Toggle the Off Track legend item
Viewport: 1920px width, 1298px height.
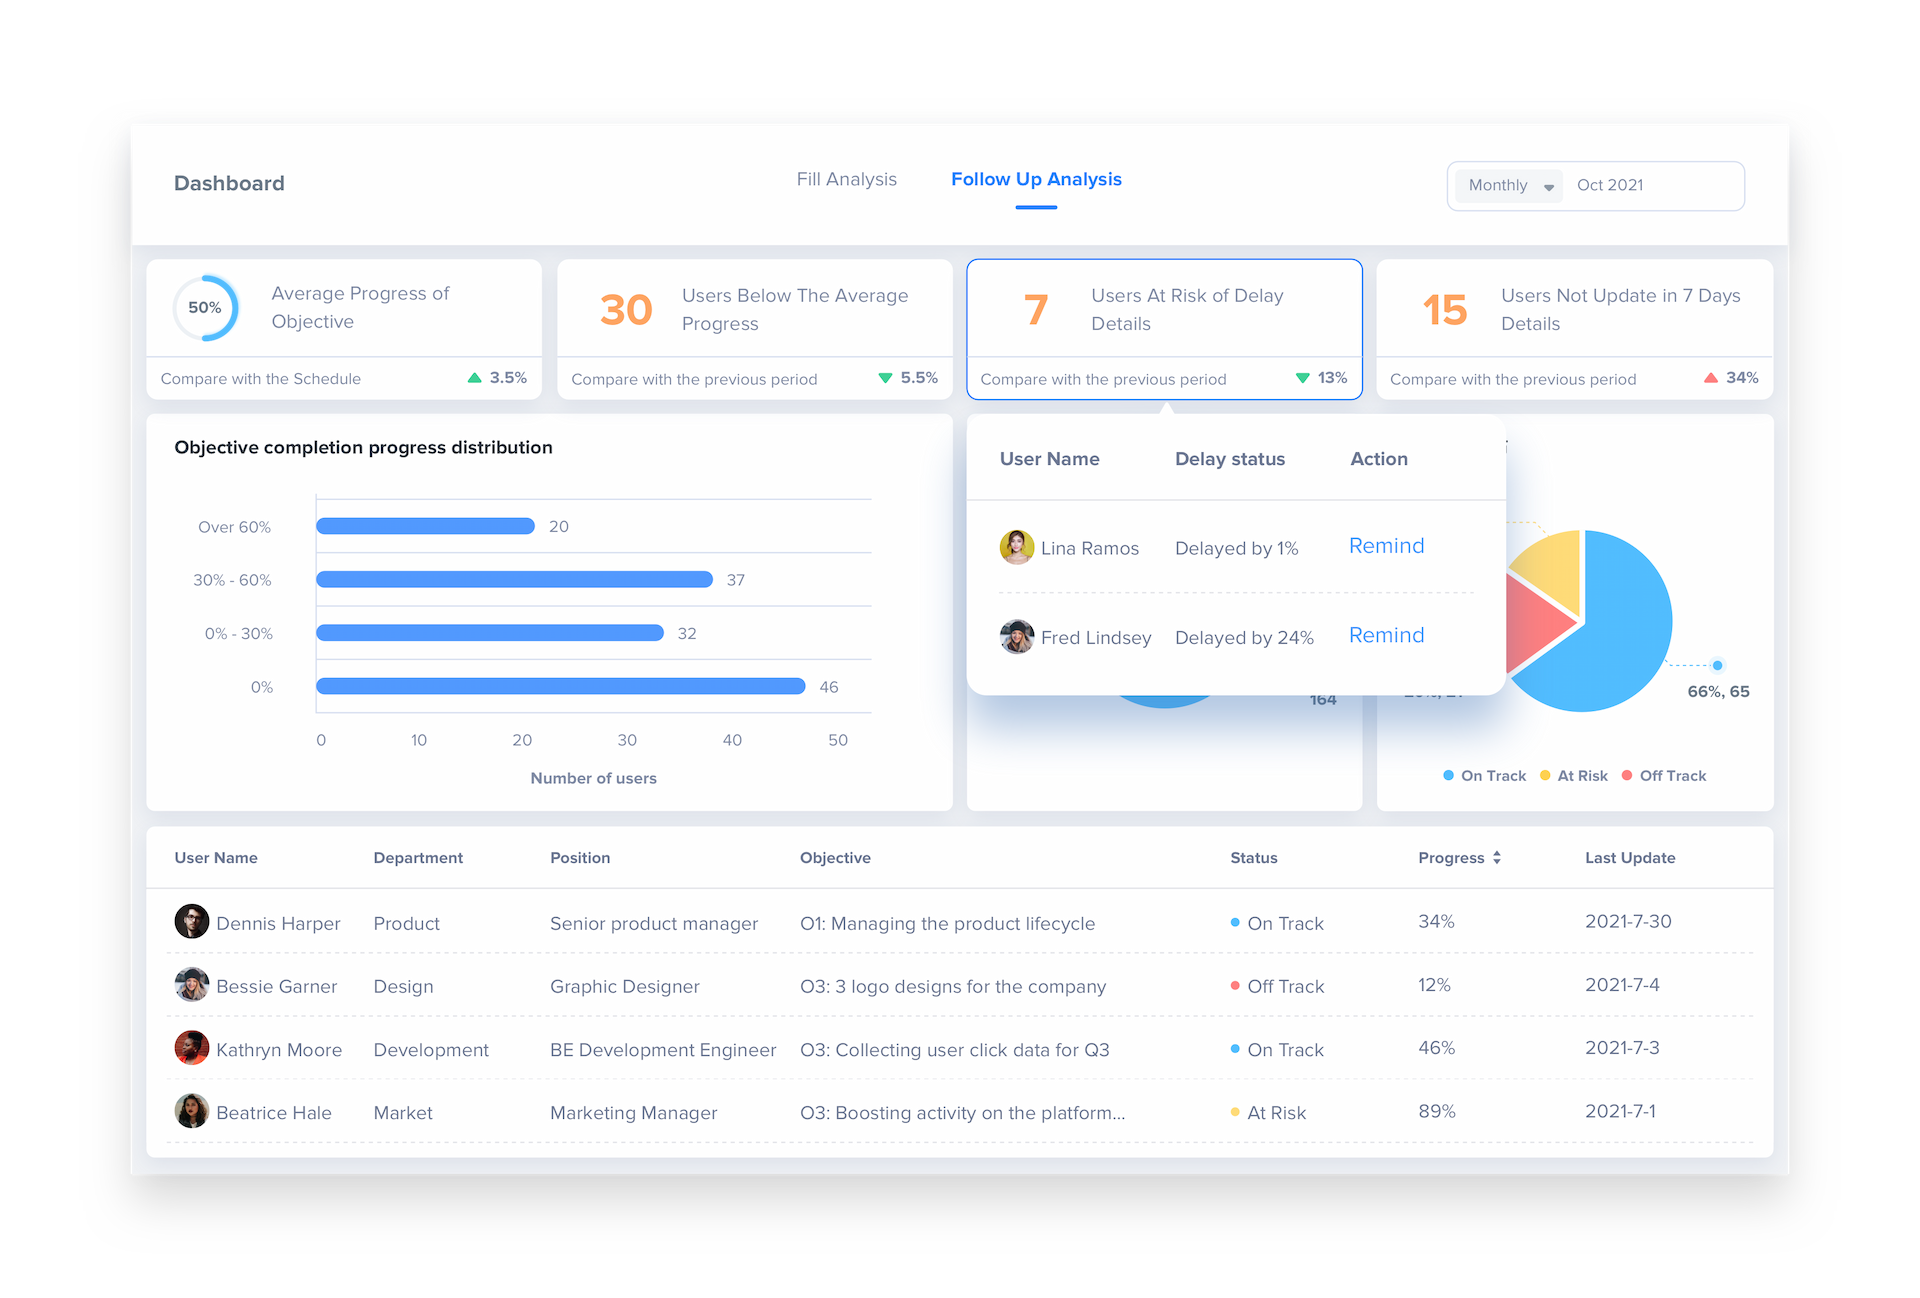pos(1664,776)
